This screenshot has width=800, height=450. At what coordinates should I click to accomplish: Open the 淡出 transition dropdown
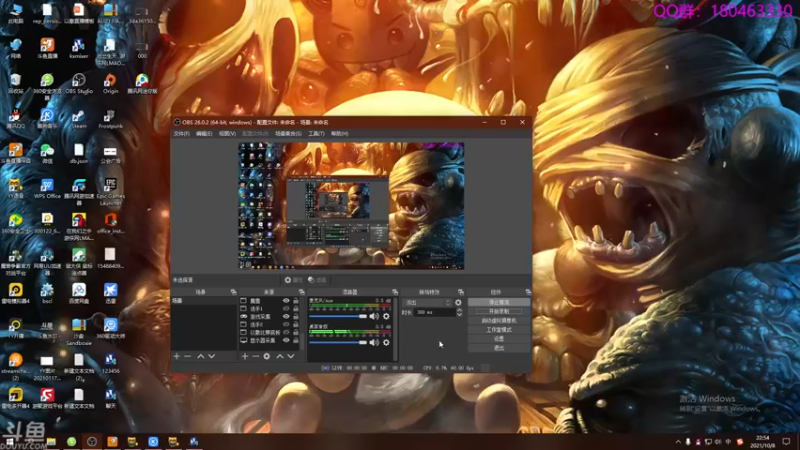tap(428, 303)
